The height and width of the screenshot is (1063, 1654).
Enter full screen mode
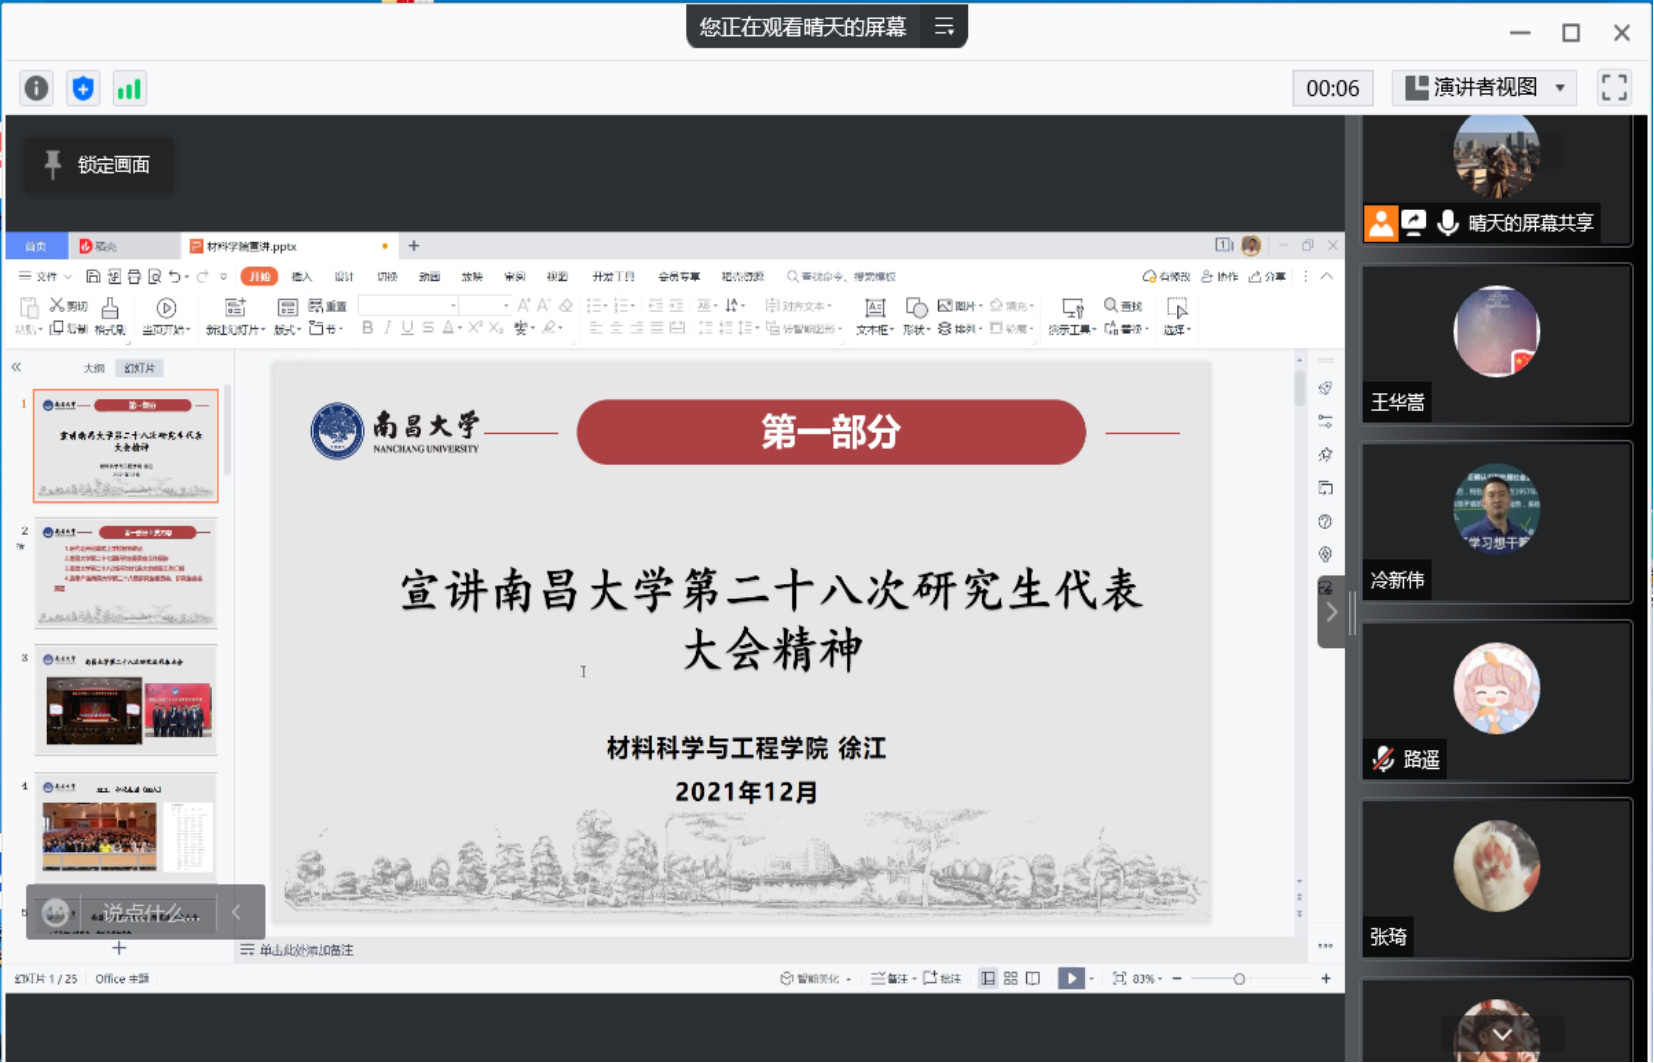1614,88
